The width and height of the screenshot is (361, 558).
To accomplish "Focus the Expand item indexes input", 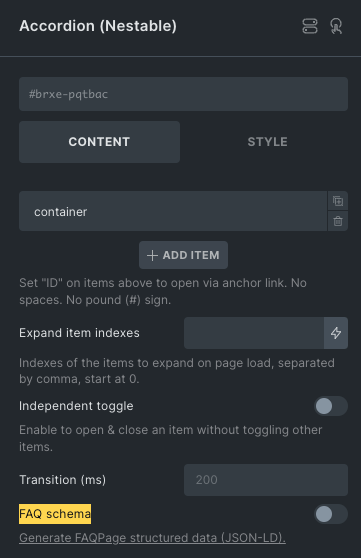I will pos(254,333).
